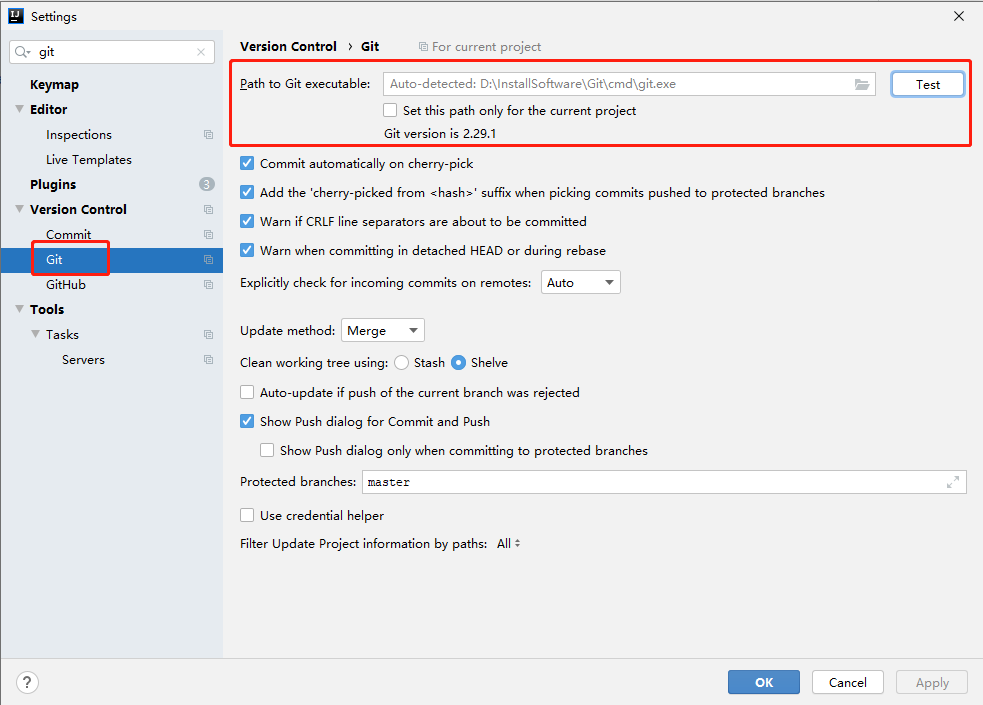Click the magnifier icon in search box
This screenshot has width=983, height=705.
pos(24,52)
